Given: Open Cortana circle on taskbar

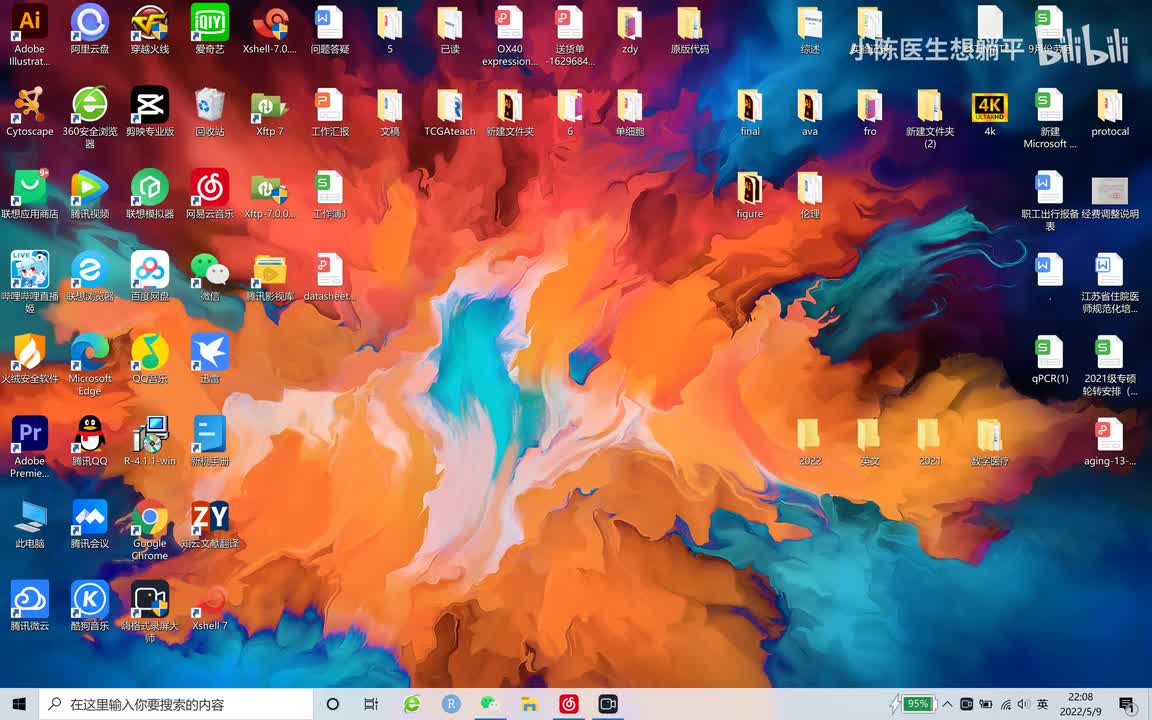Looking at the screenshot, I should 333,704.
